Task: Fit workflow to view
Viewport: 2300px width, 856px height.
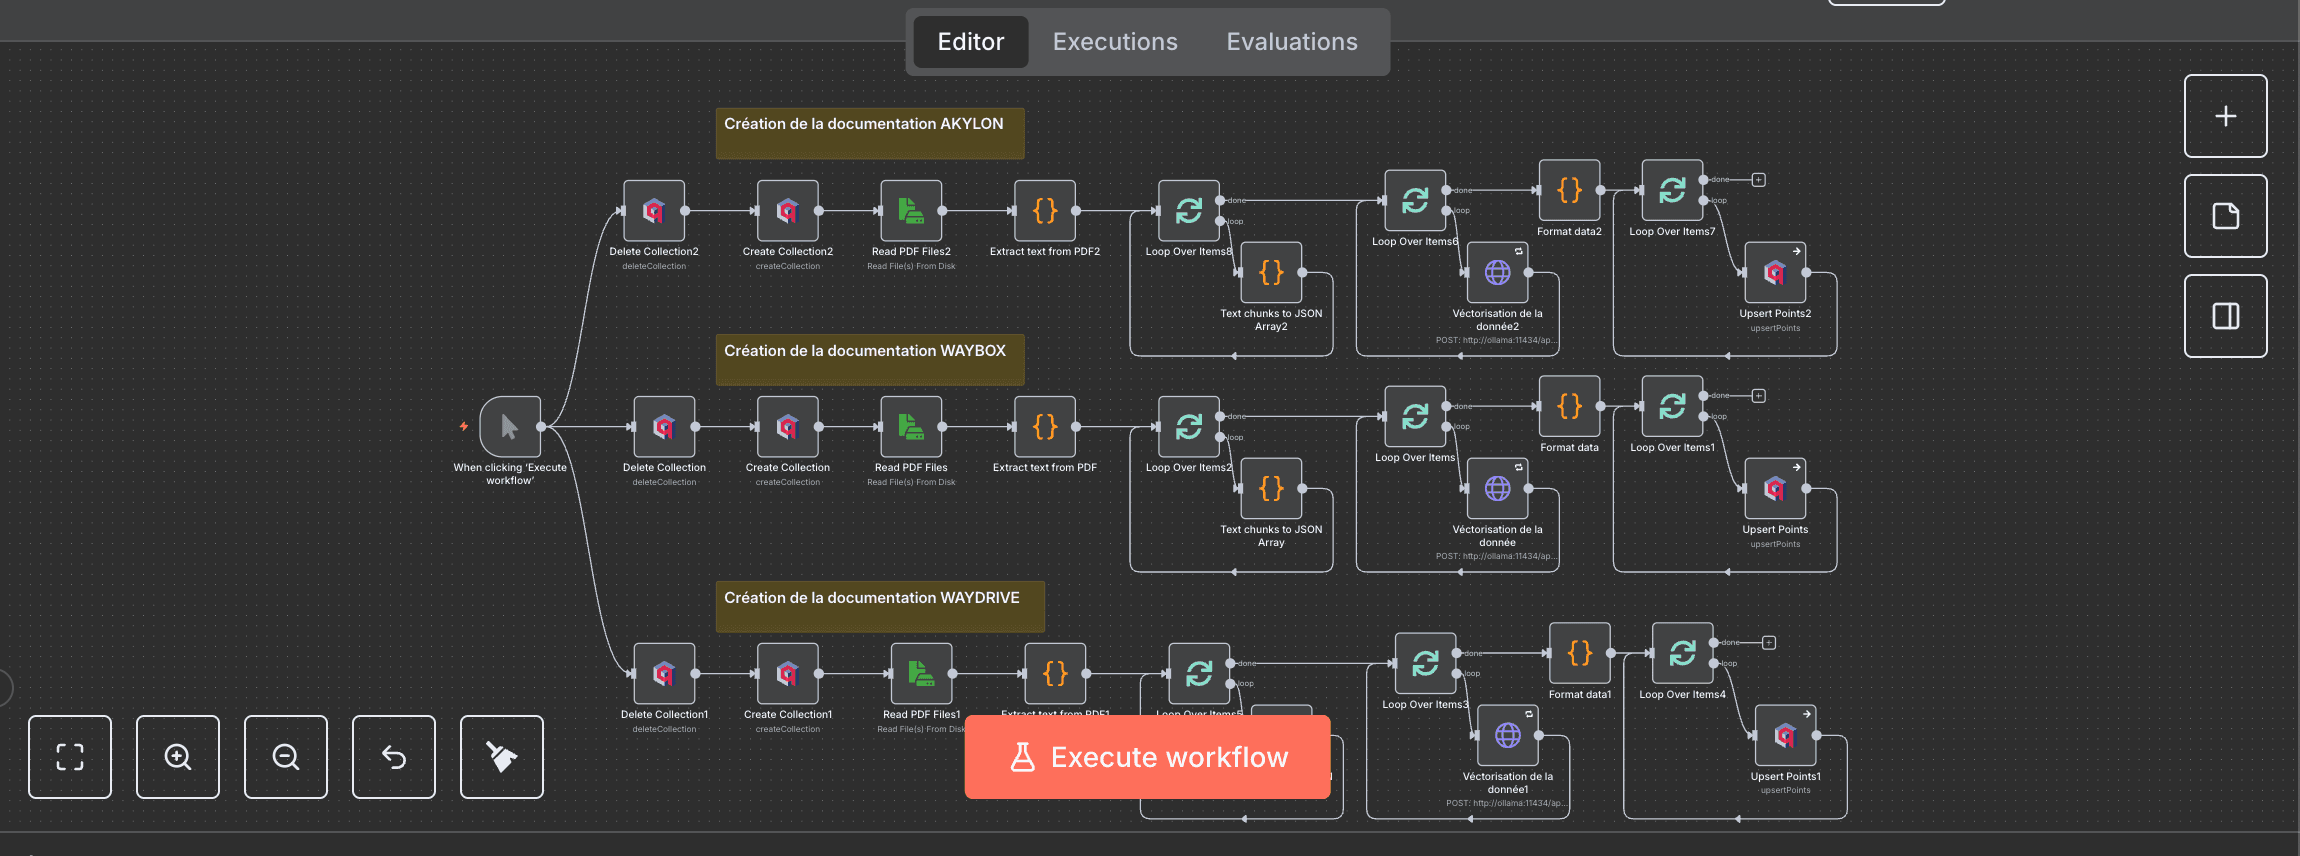Action: pyautogui.click(x=70, y=757)
